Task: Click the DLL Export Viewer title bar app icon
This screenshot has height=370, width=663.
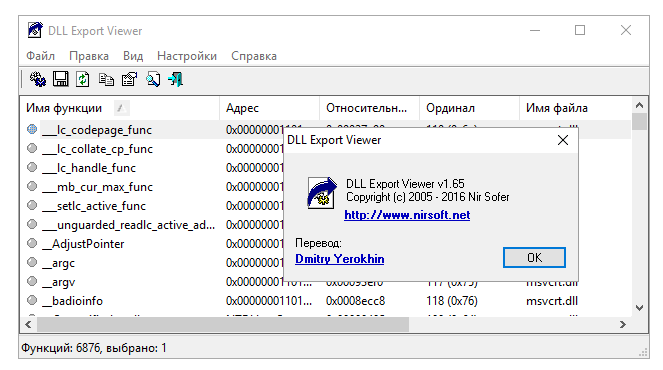Action: 35,30
